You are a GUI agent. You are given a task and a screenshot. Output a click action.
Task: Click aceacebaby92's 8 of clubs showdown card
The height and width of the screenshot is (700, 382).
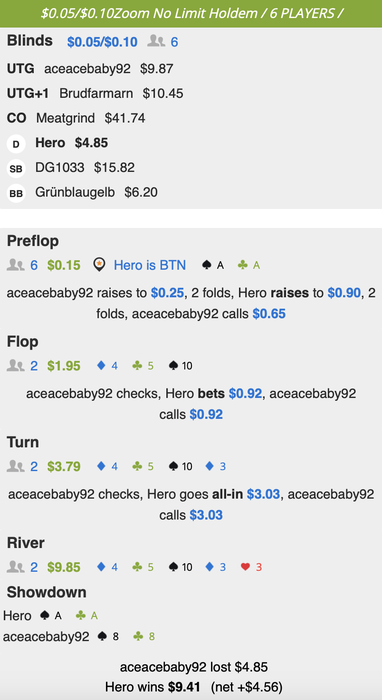tap(144, 637)
